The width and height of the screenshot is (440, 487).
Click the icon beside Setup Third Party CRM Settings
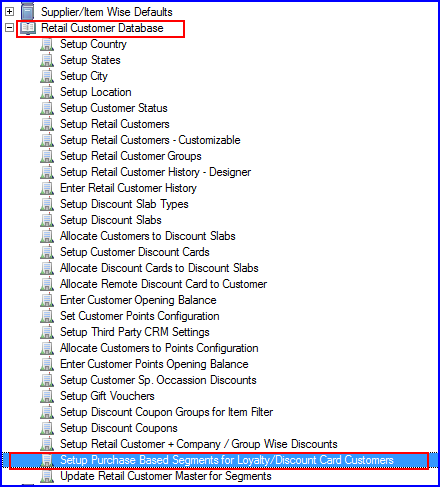47,332
